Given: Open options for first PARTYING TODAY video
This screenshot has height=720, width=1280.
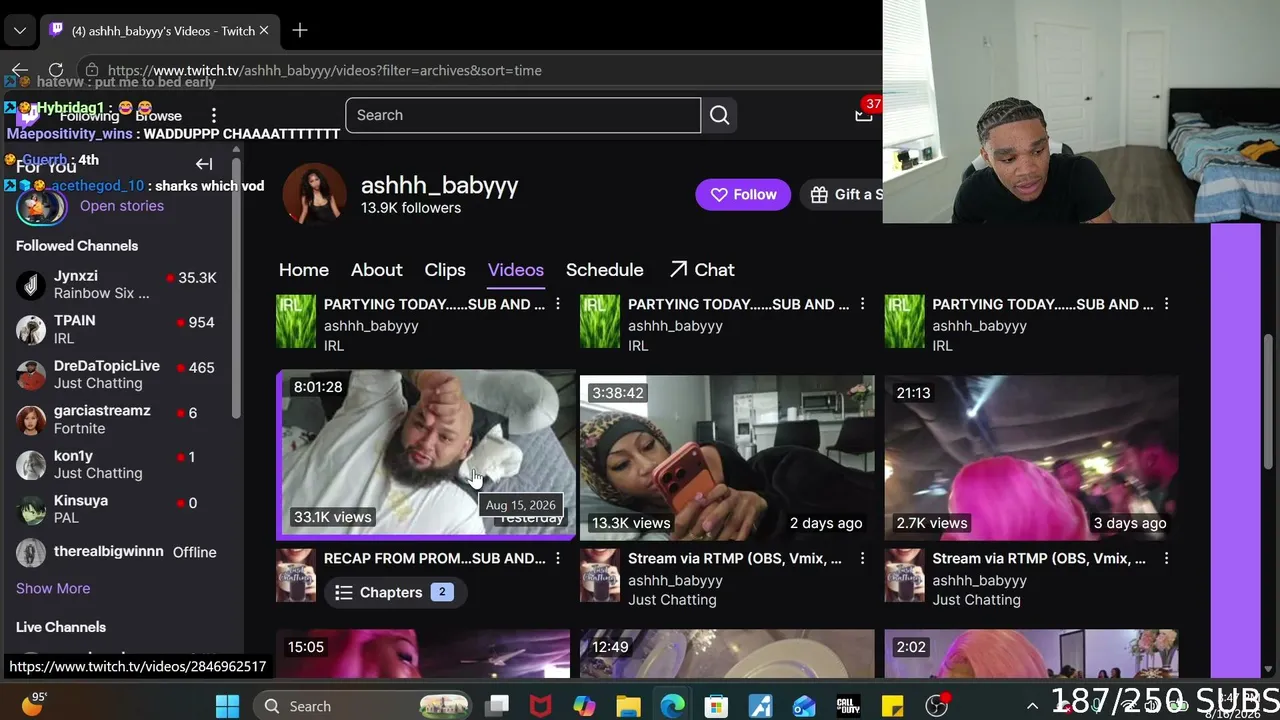Looking at the screenshot, I should coord(558,304).
